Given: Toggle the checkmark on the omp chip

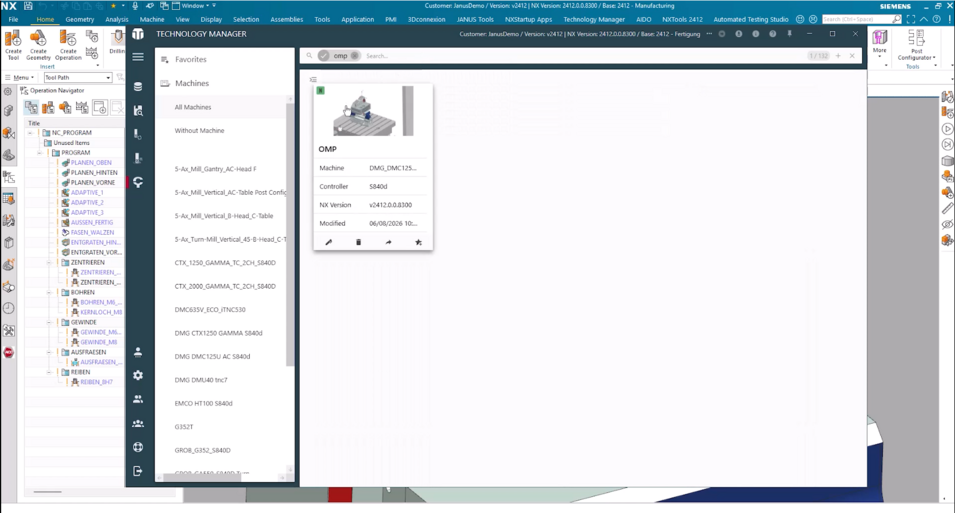Looking at the screenshot, I should [x=323, y=55].
